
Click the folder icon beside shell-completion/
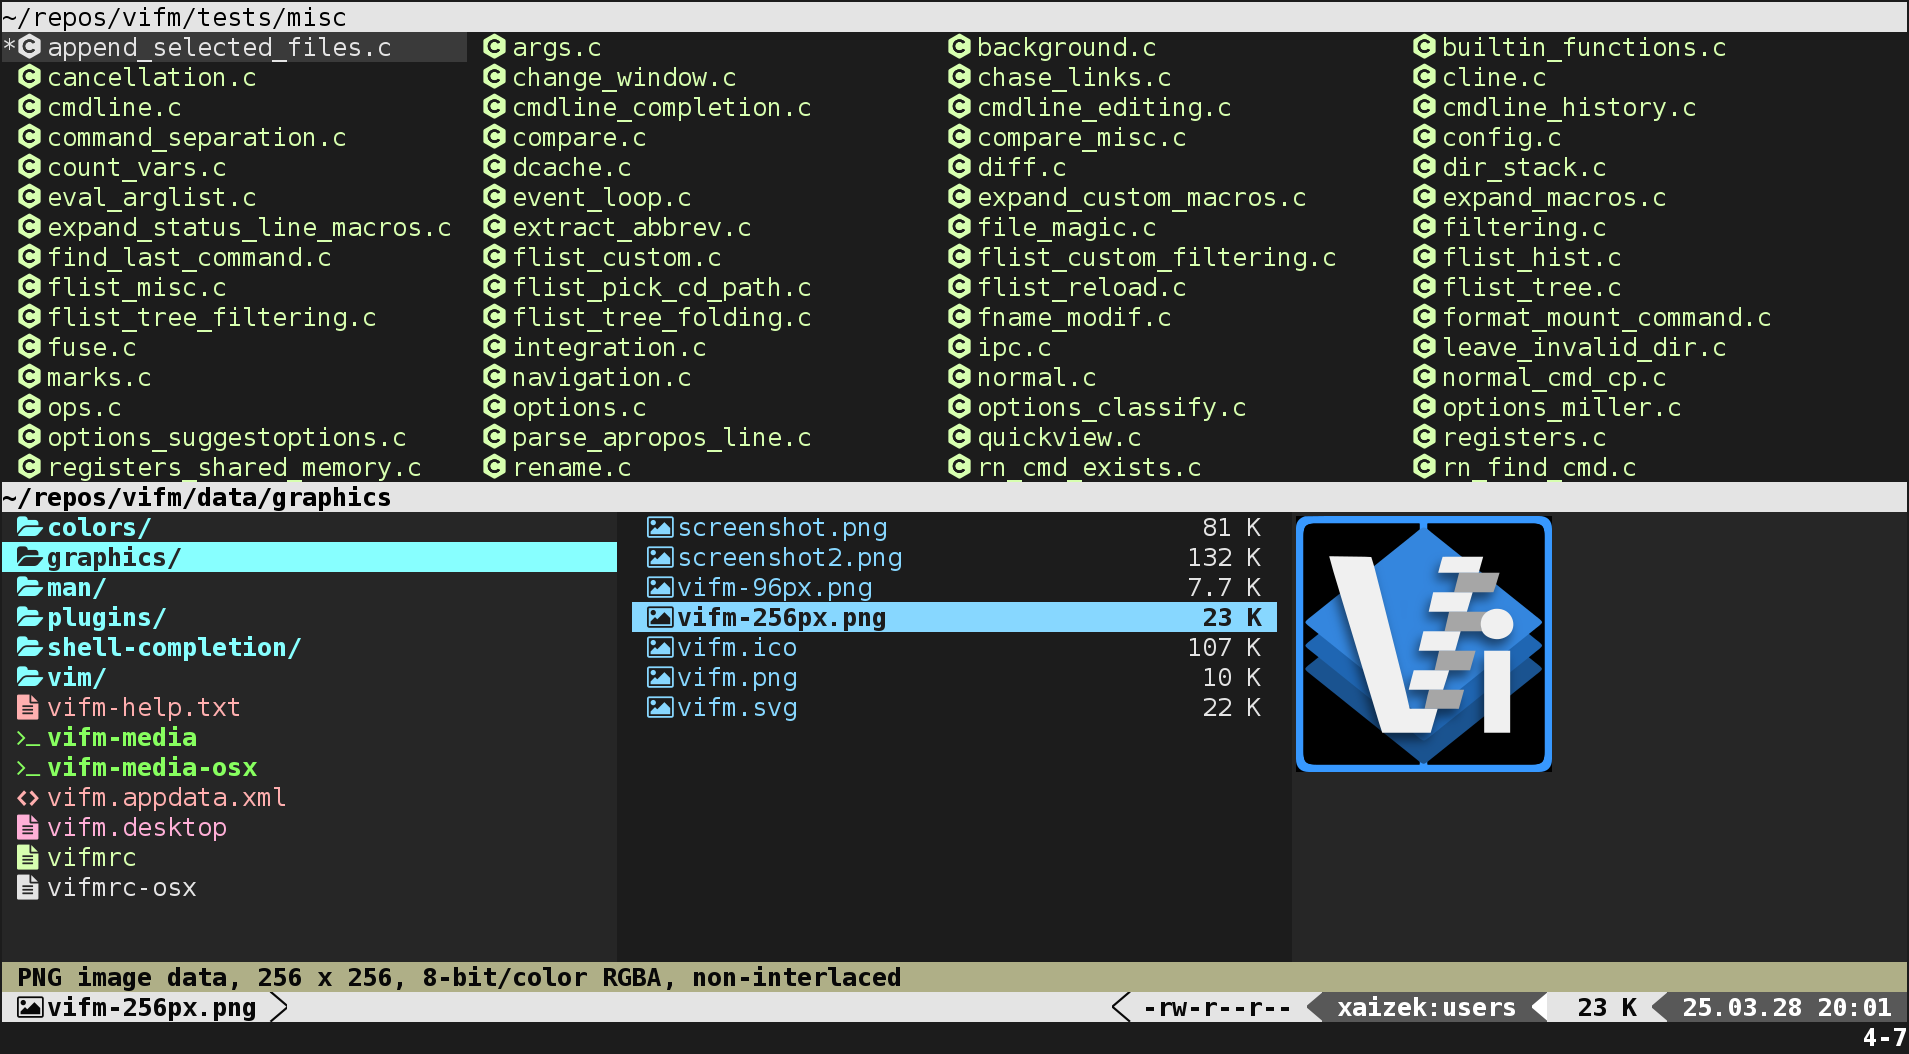pos(30,647)
